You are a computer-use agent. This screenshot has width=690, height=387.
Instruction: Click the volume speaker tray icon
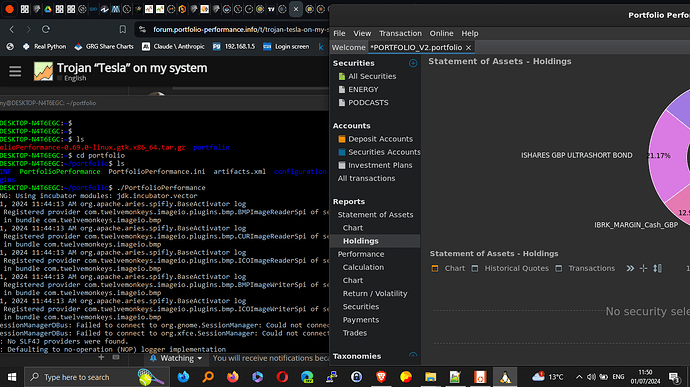pos(591,377)
